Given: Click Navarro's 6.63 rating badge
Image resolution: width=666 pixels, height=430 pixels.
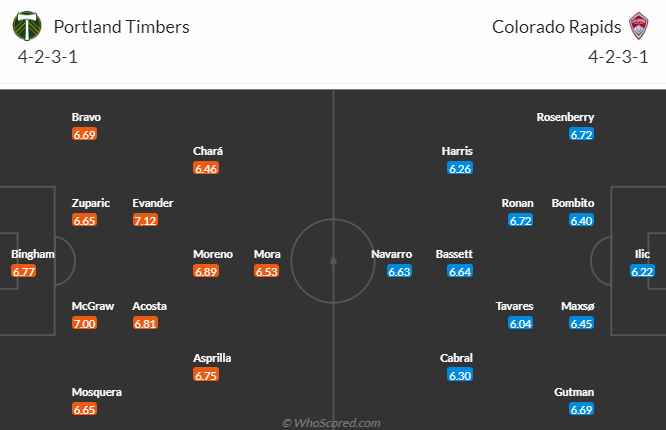Looking at the screenshot, I should coord(399,271).
